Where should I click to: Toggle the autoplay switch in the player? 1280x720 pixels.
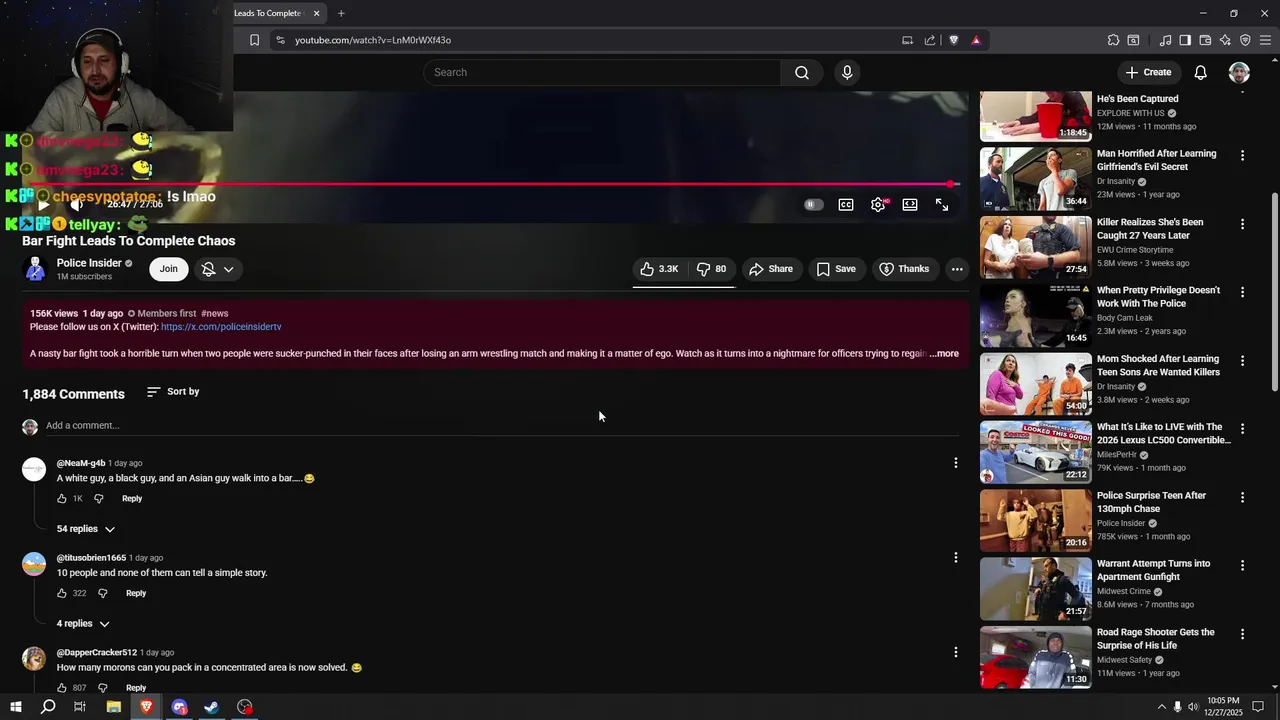click(x=814, y=205)
